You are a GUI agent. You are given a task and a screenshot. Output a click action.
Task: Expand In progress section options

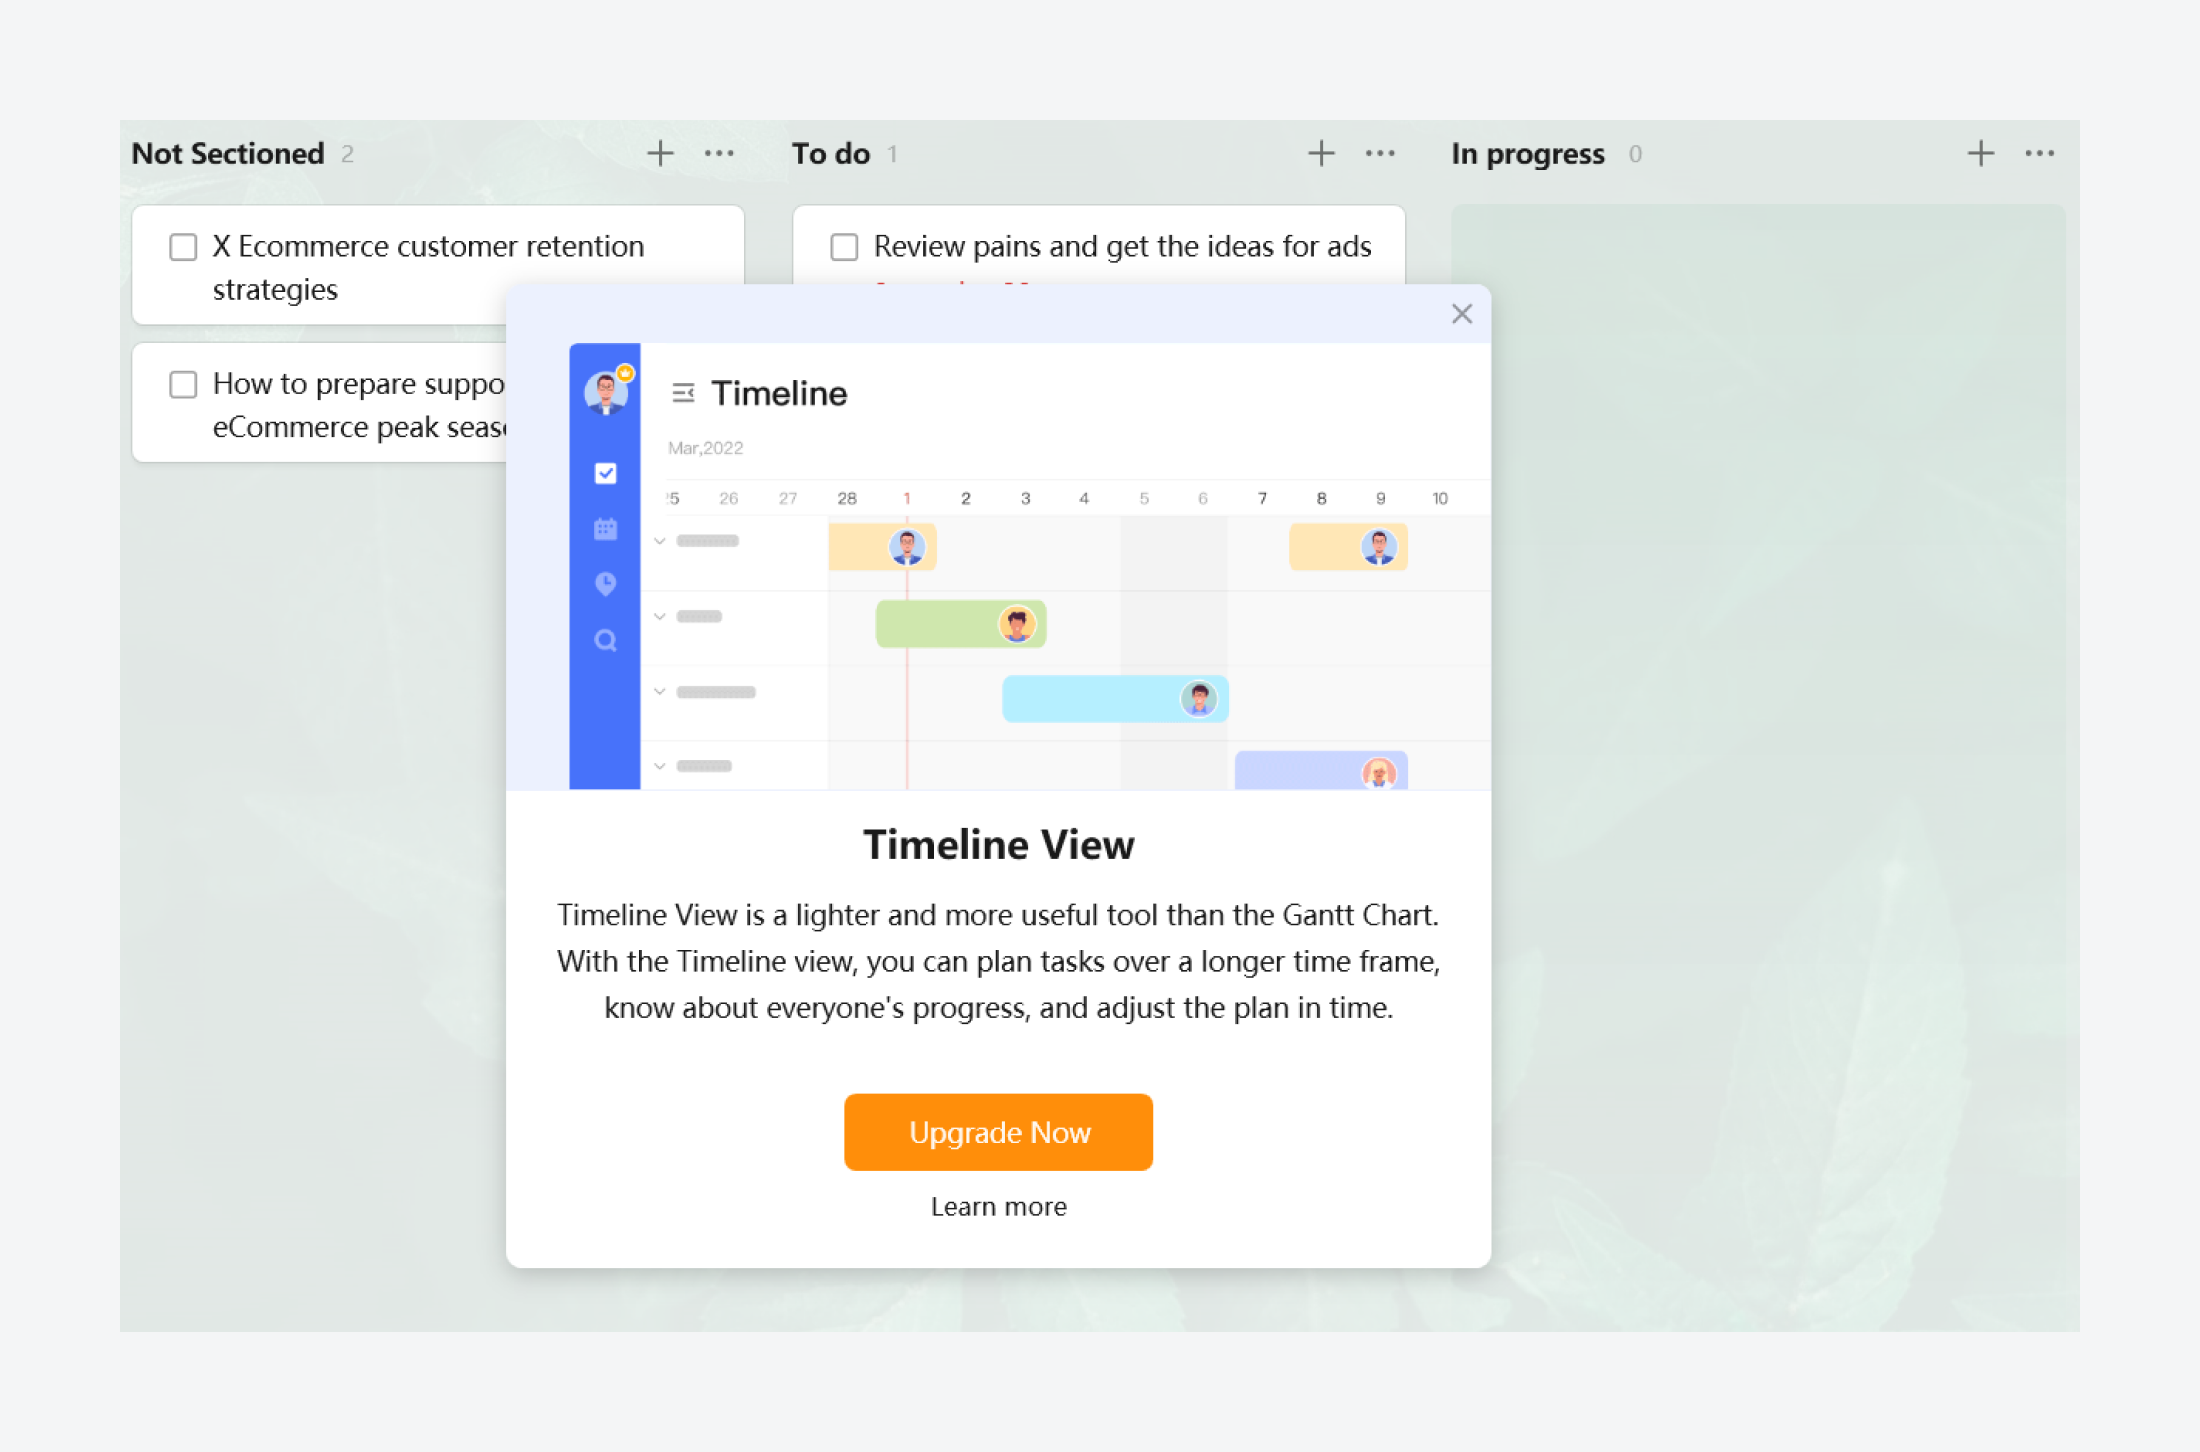coord(2040,154)
